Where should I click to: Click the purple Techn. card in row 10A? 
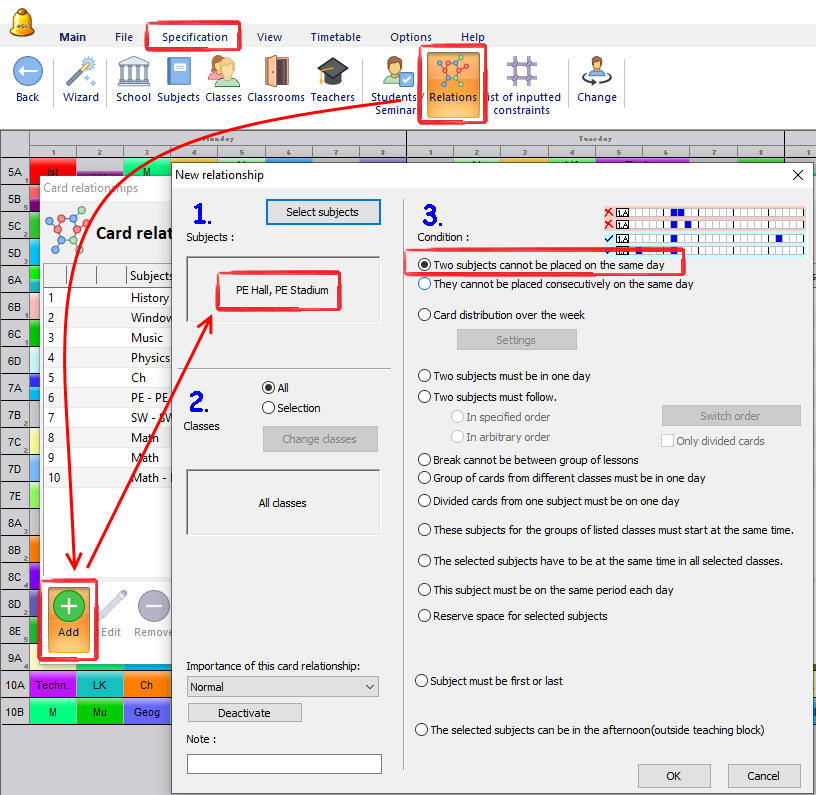[53, 686]
